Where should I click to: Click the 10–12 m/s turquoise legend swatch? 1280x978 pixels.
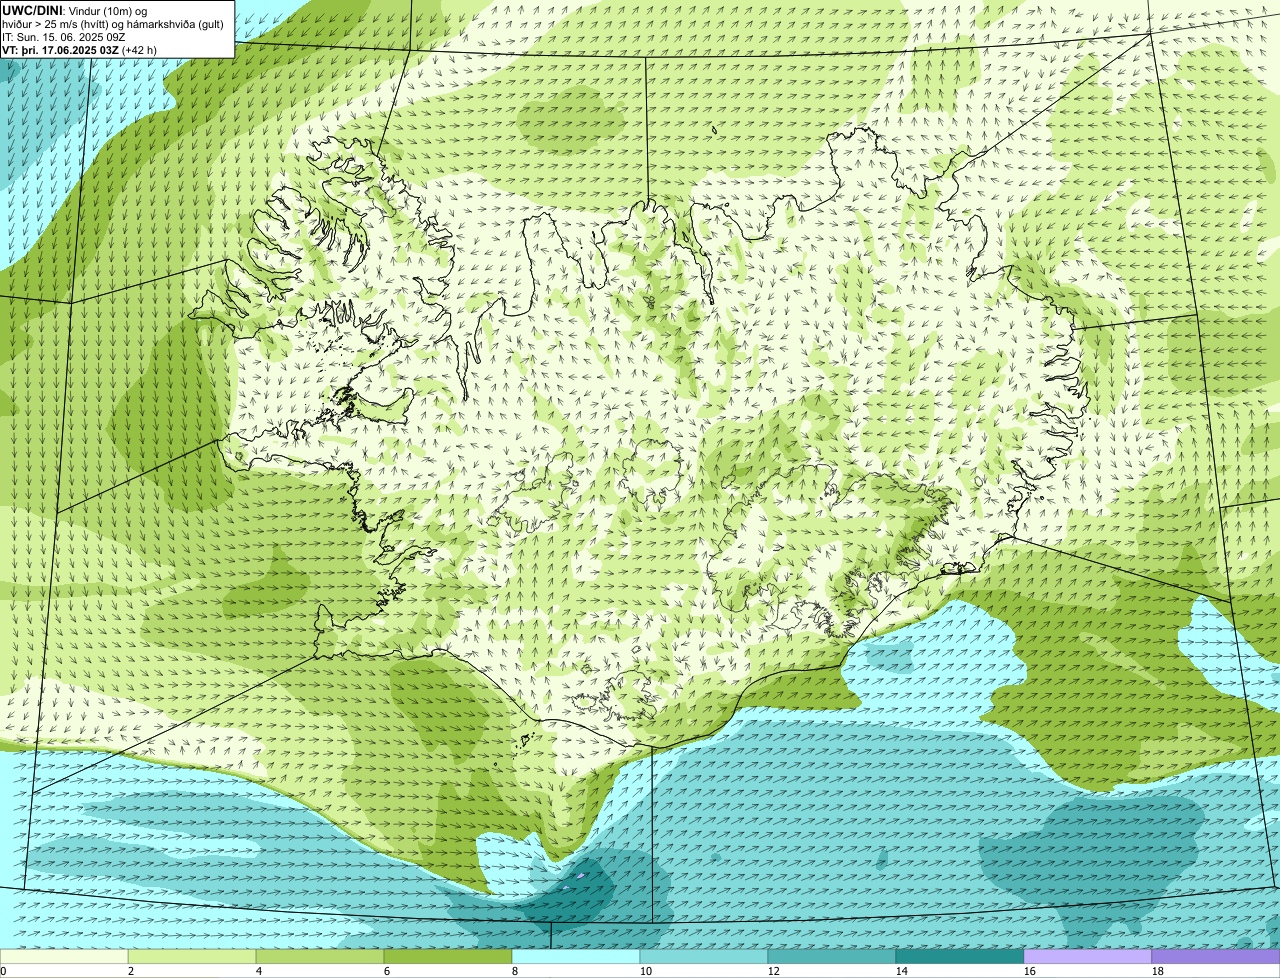pyautogui.click(x=704, y=956)
